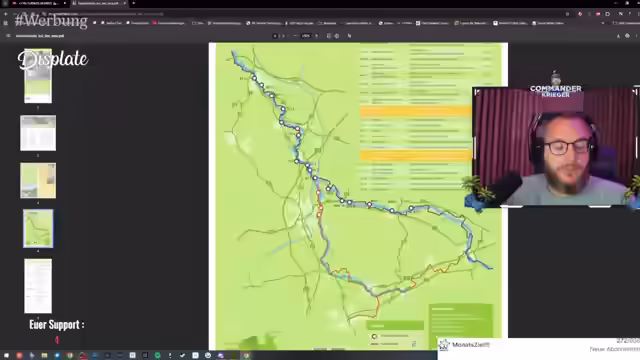Print the PDF using the printer icon
The height and width of the screenshot is (360, 640).
627,36
